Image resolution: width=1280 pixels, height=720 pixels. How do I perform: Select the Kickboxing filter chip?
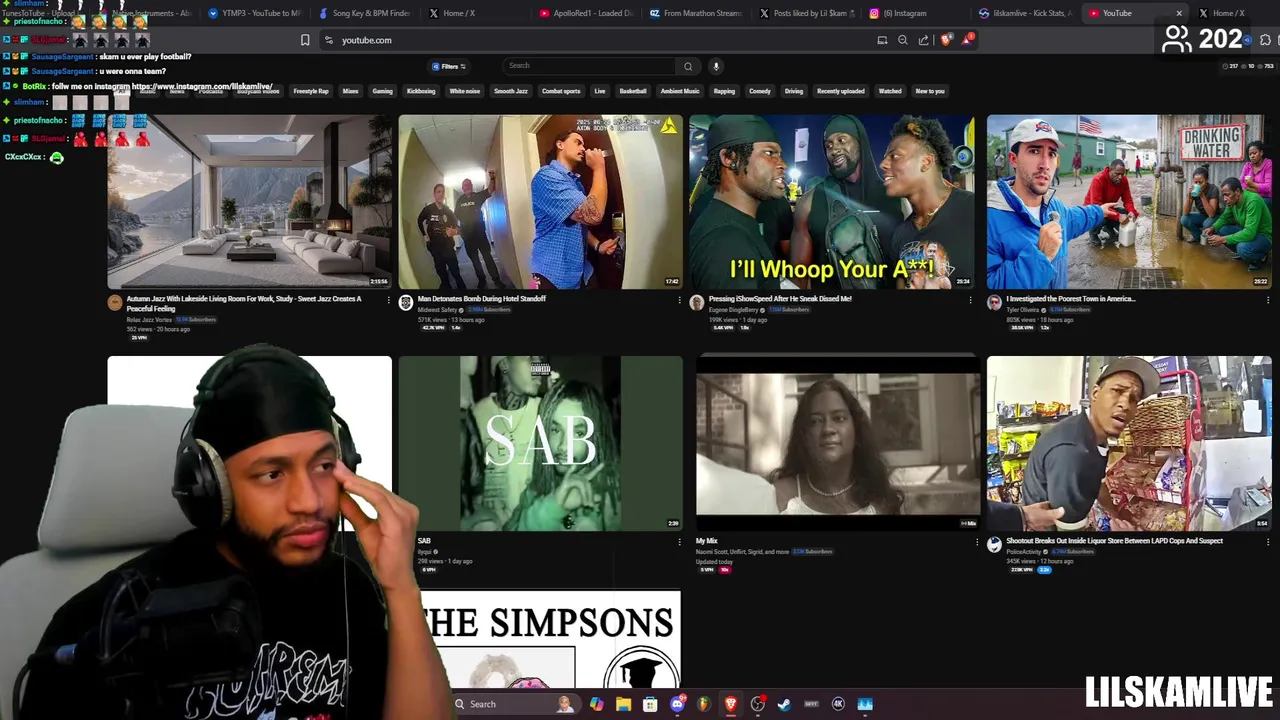(421, 91)
